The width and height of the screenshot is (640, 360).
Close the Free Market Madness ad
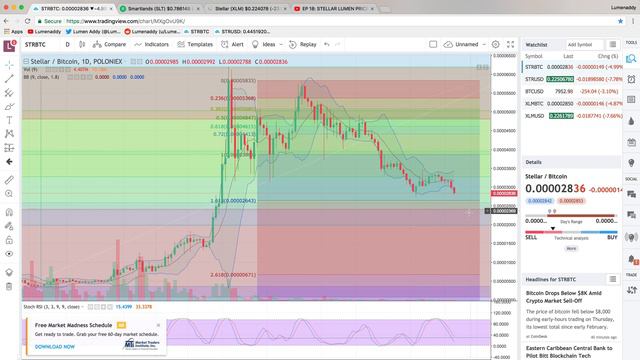(x=158, y=325)
